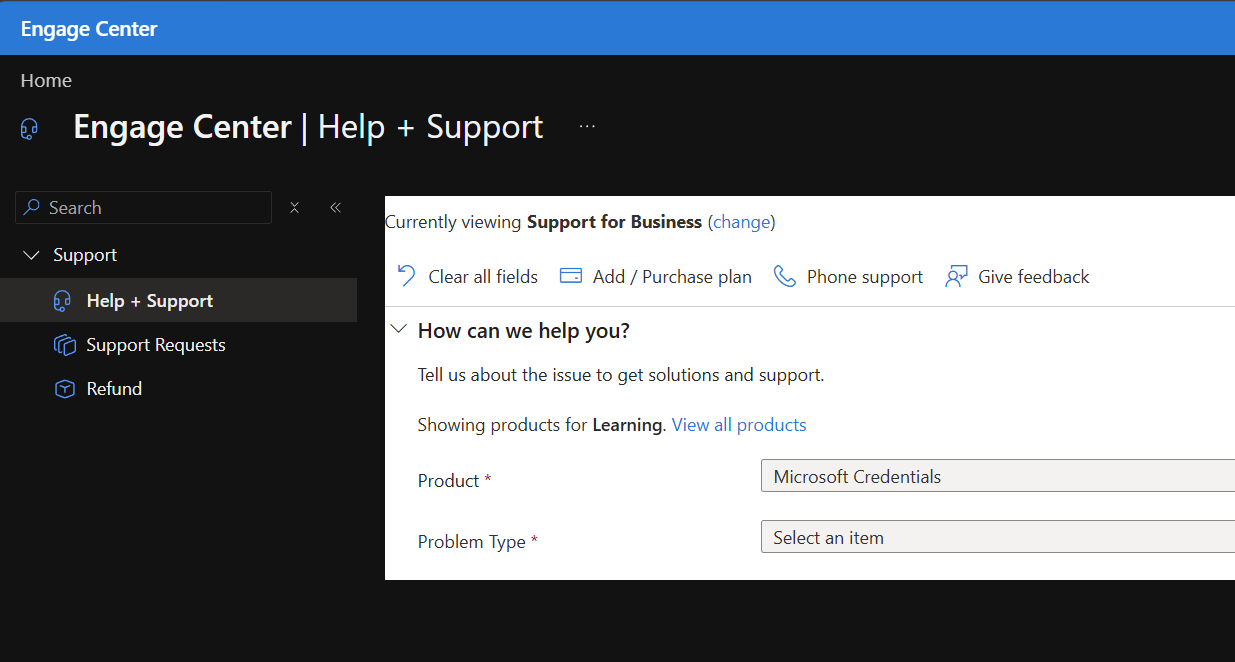1235x662 pixels.
Task: Clear the sidebar search with the X icon
Action: 295,207
